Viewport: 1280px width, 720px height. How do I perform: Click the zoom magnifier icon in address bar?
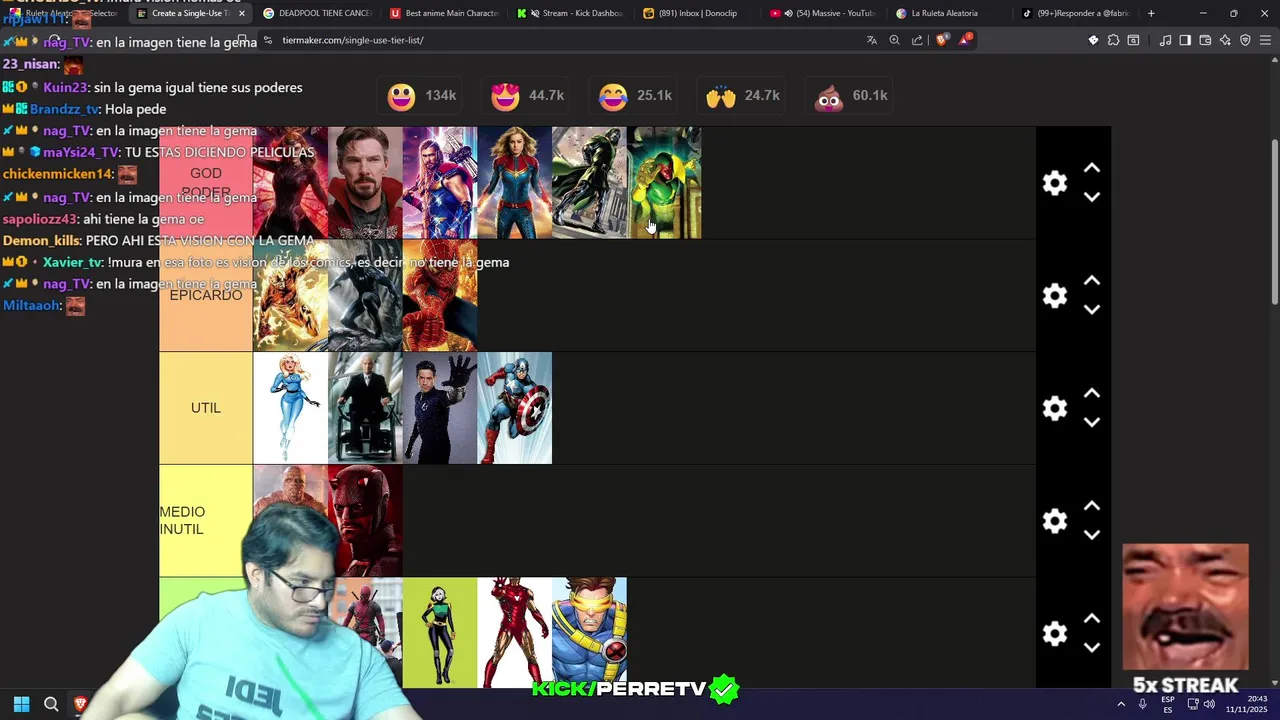point(894,40)
